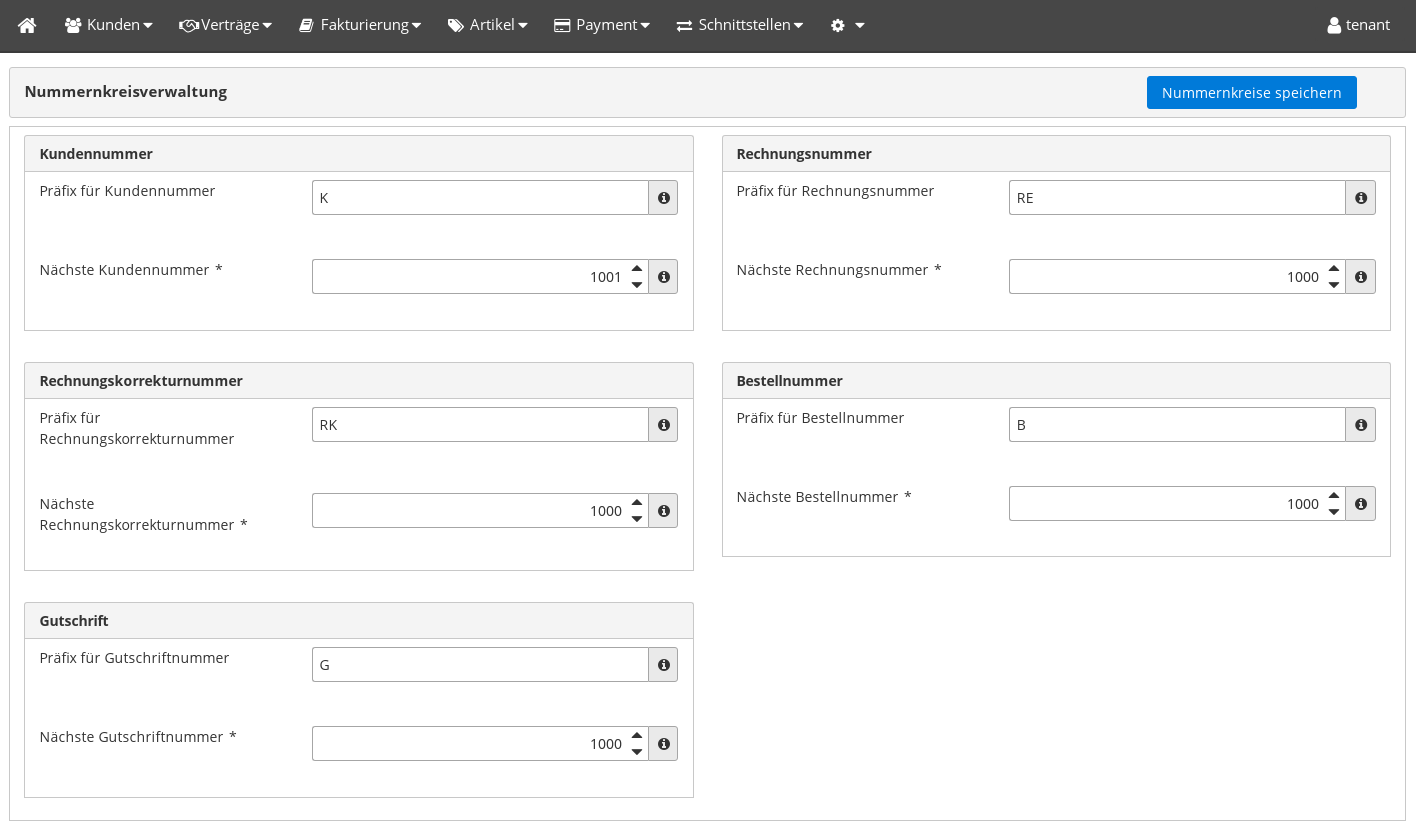Open the Schnittstellen menu

coord(740,25)
